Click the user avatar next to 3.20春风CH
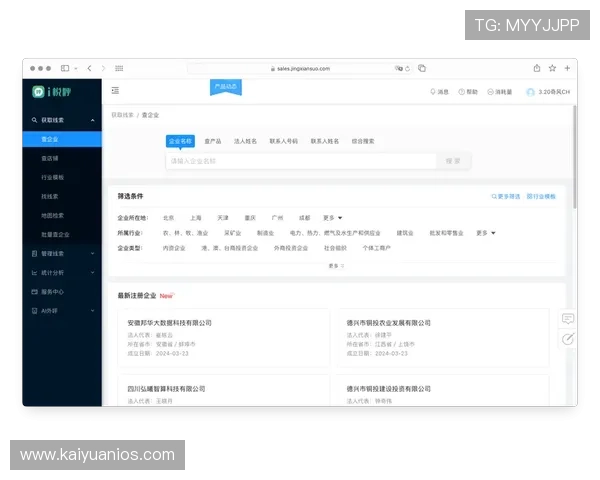The image size is (600, 480). coord(530,92)
